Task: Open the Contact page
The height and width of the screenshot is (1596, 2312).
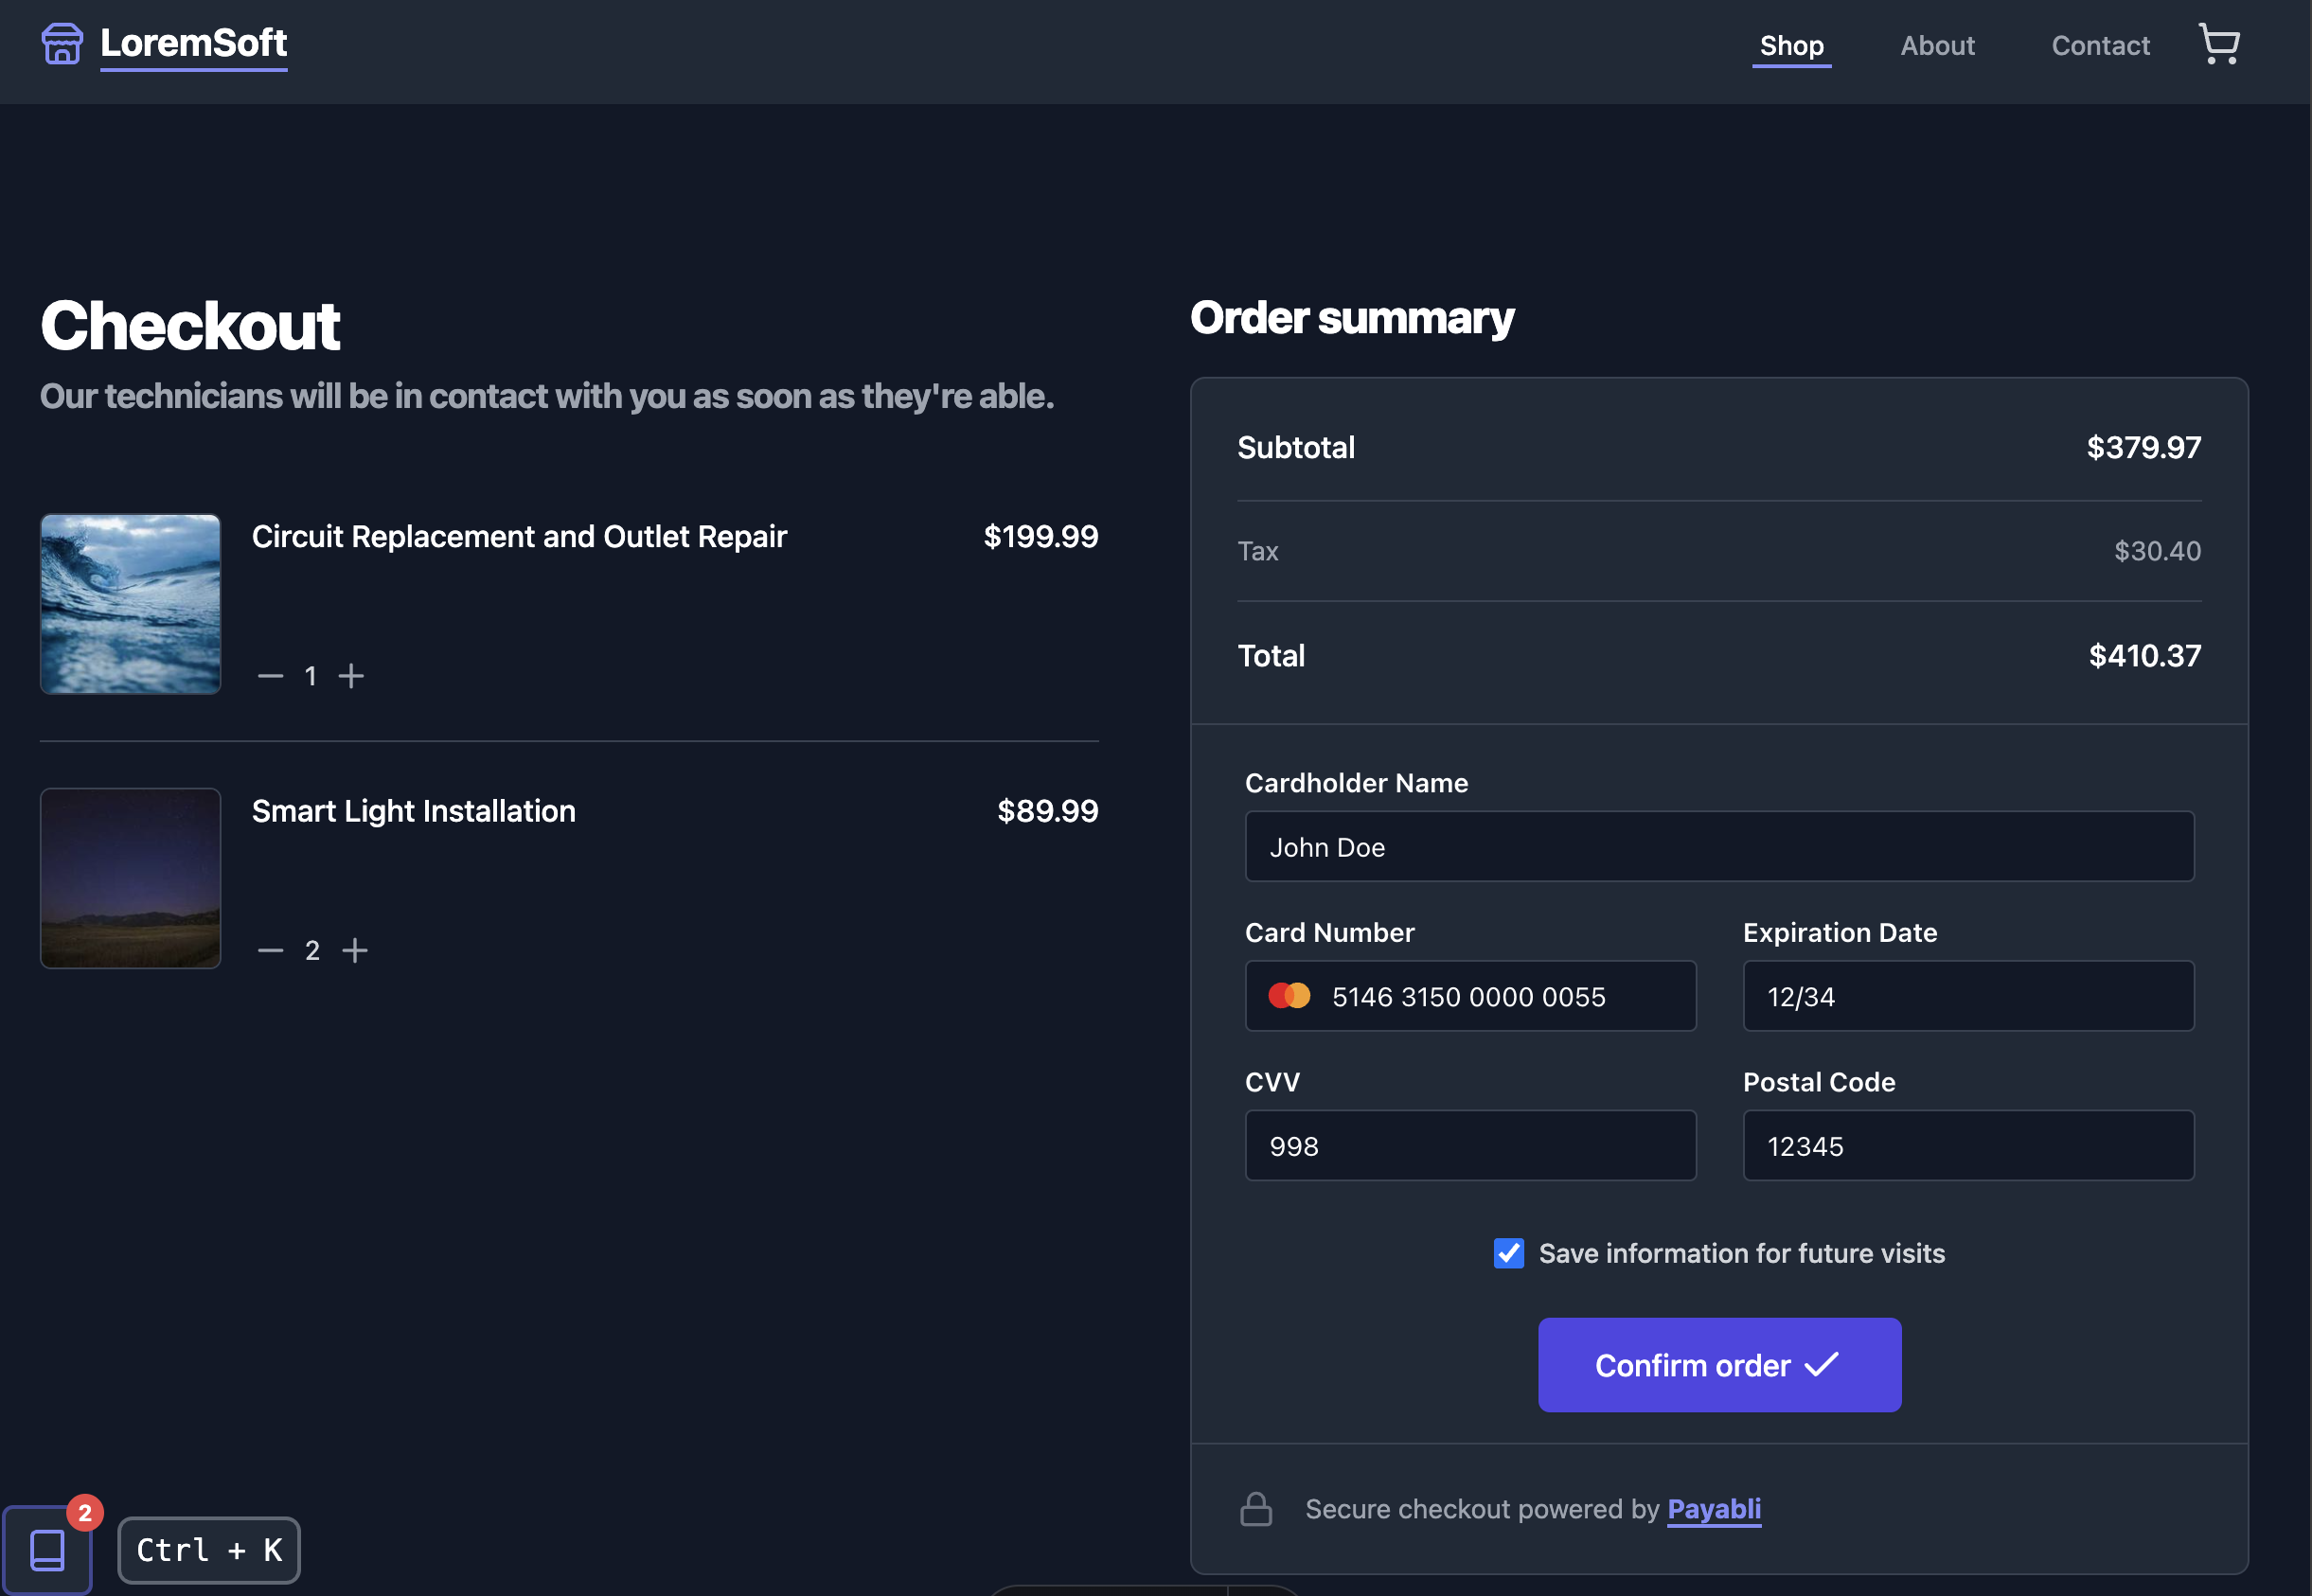Action: pos(2100,46)
